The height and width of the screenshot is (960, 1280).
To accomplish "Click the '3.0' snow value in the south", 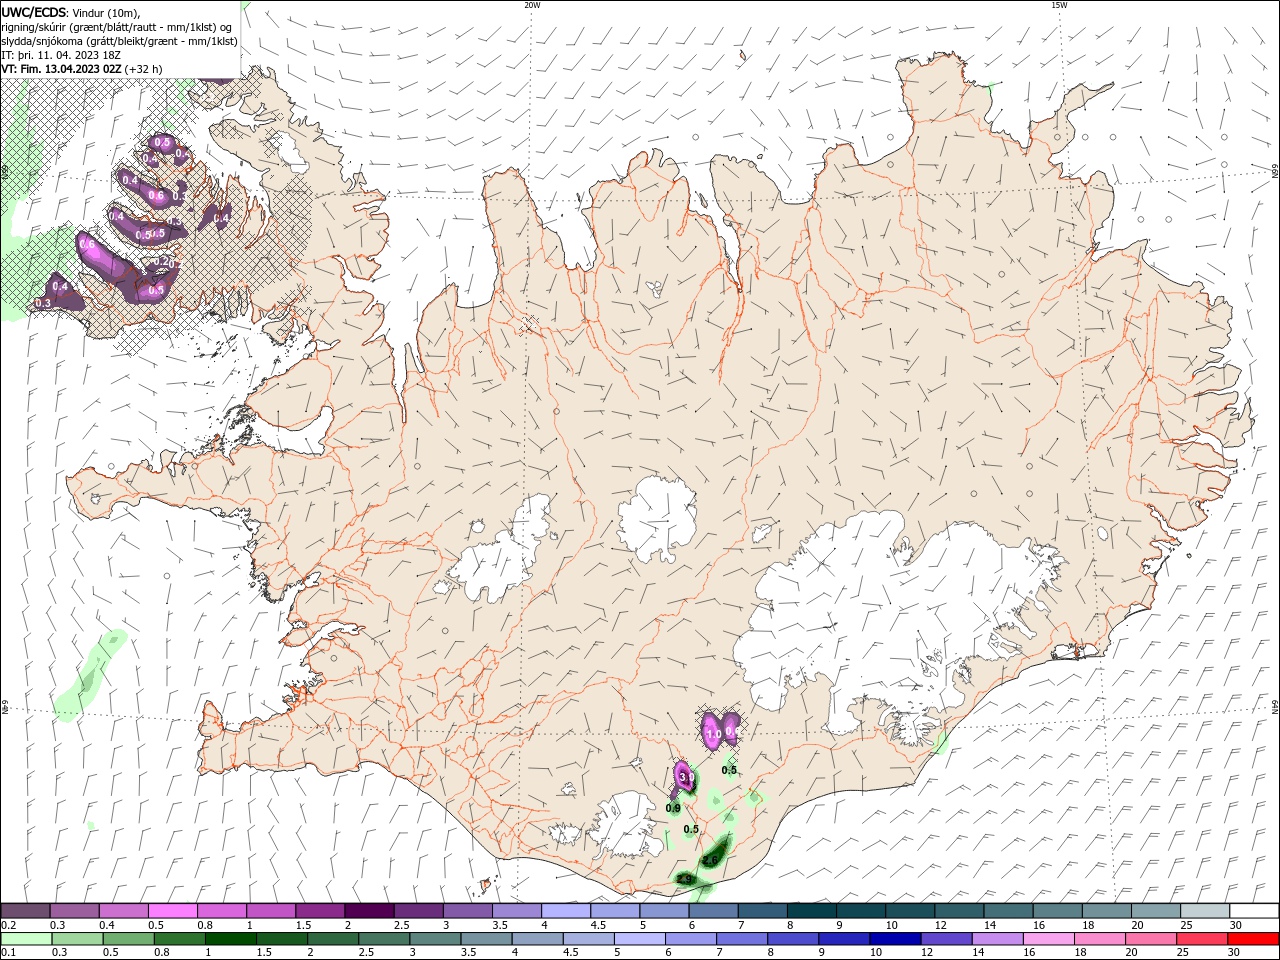I will (x=686, y=776).
